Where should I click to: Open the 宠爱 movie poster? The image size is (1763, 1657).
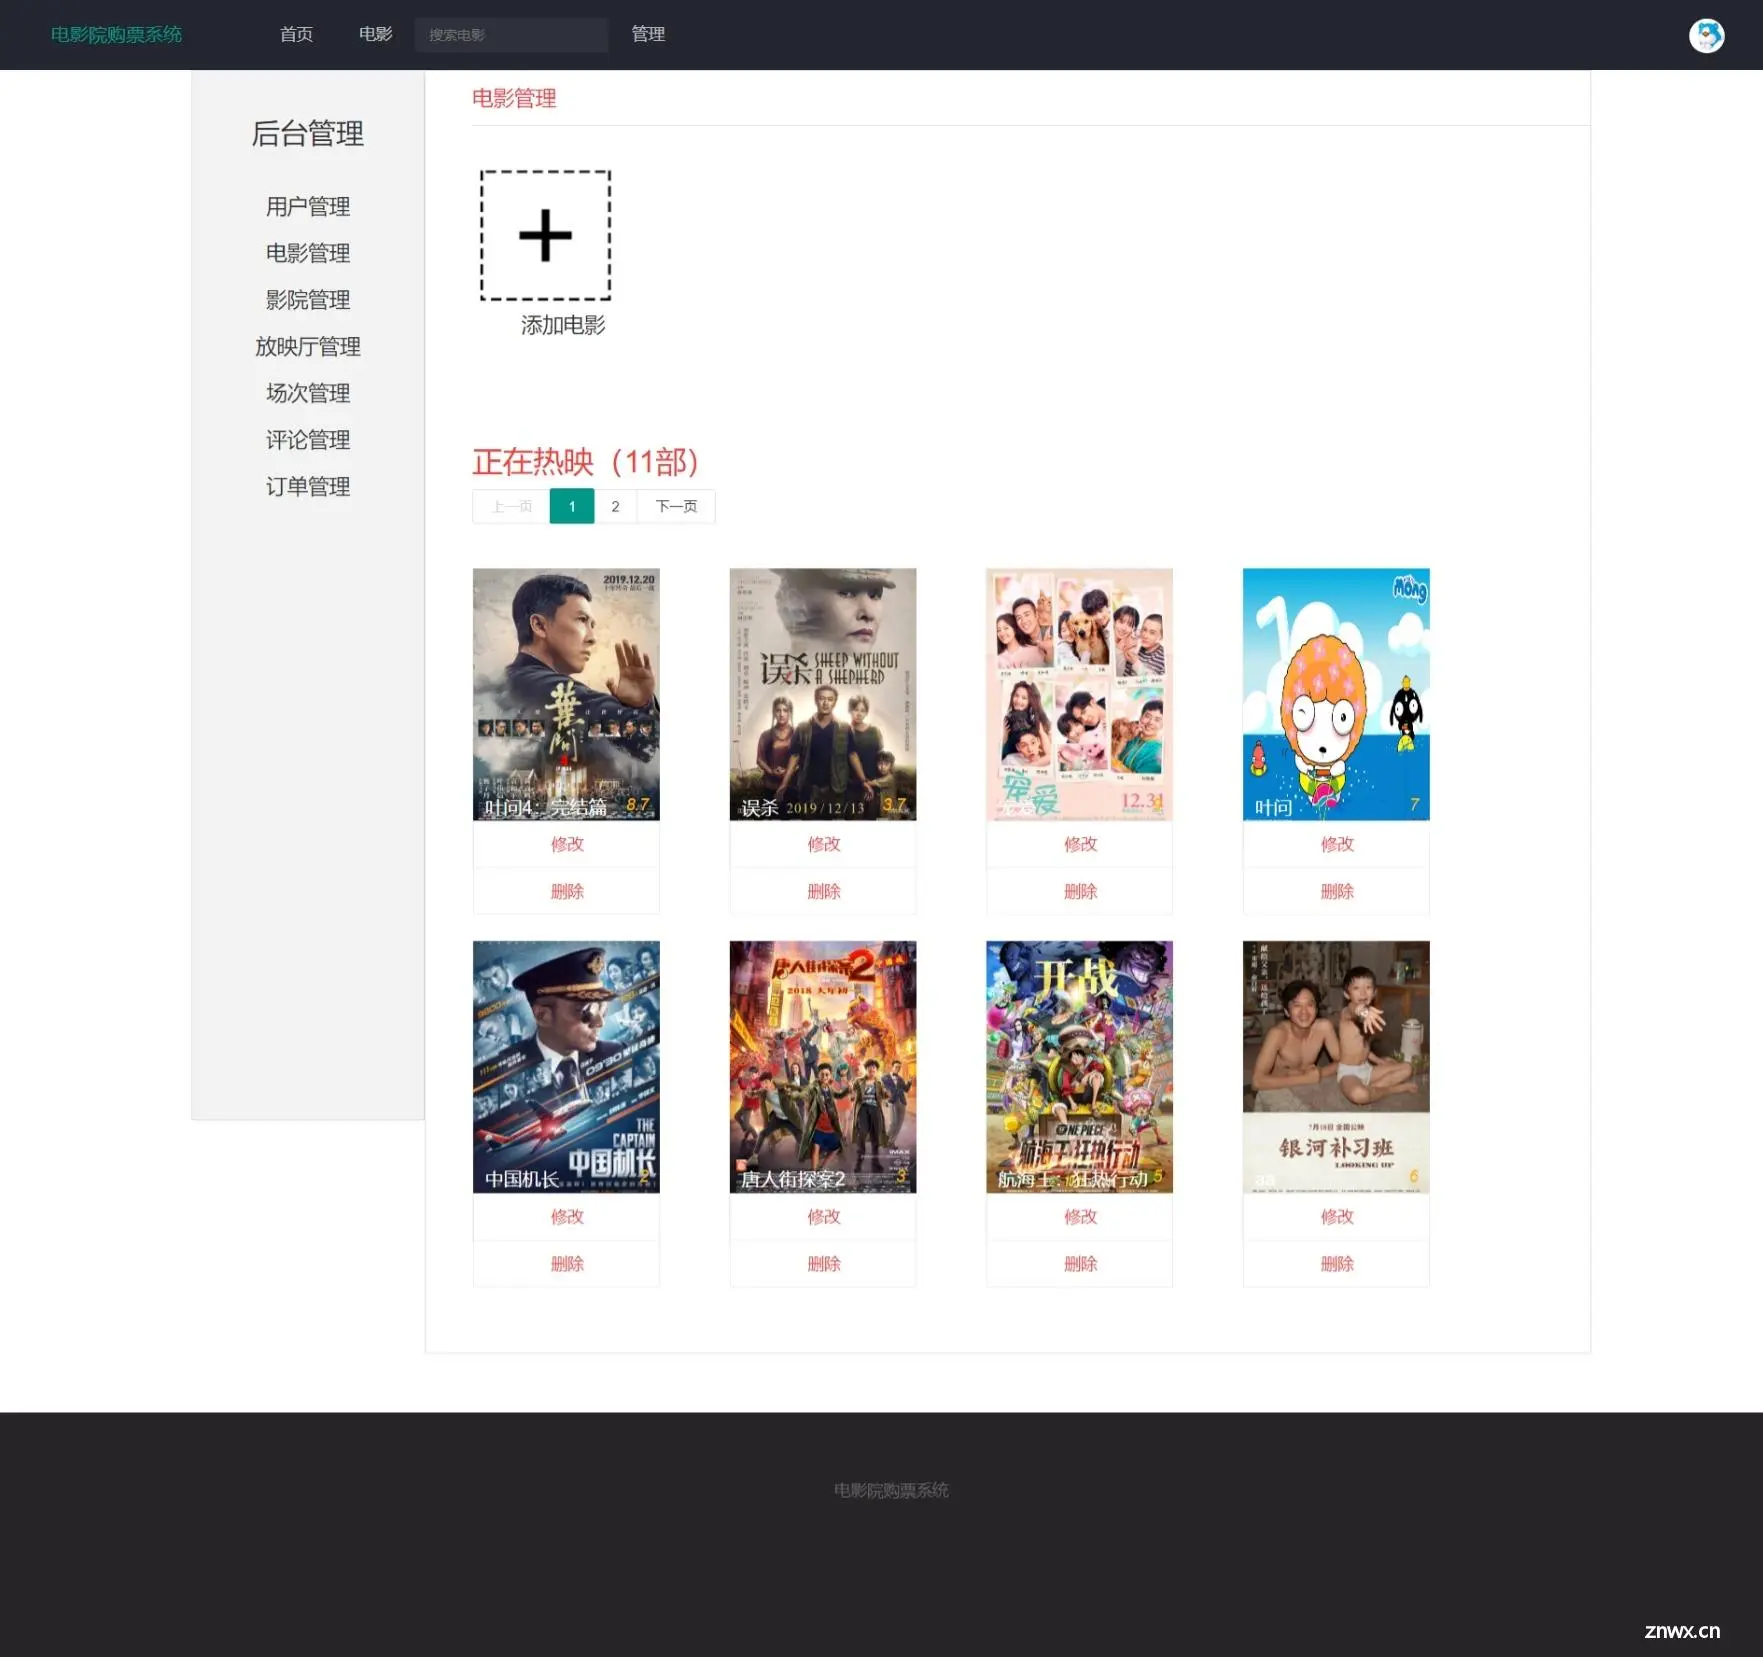point(1079,694)
